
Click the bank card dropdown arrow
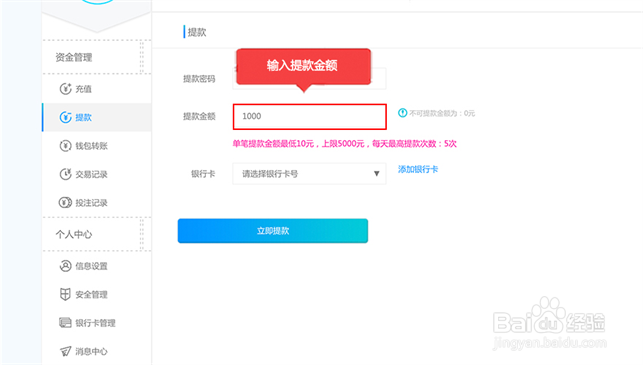[376, 173]
